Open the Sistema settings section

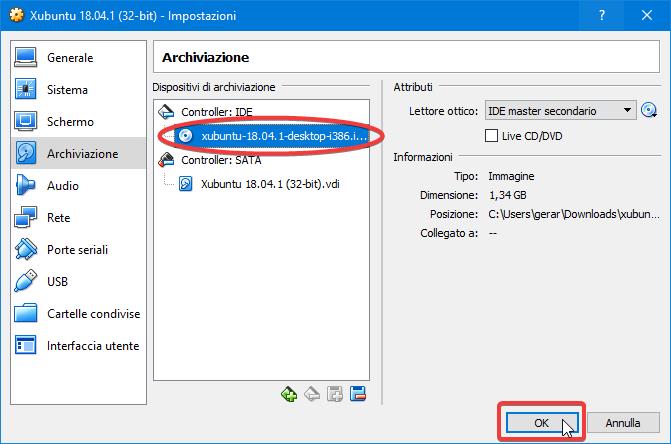tap(78, 90)
